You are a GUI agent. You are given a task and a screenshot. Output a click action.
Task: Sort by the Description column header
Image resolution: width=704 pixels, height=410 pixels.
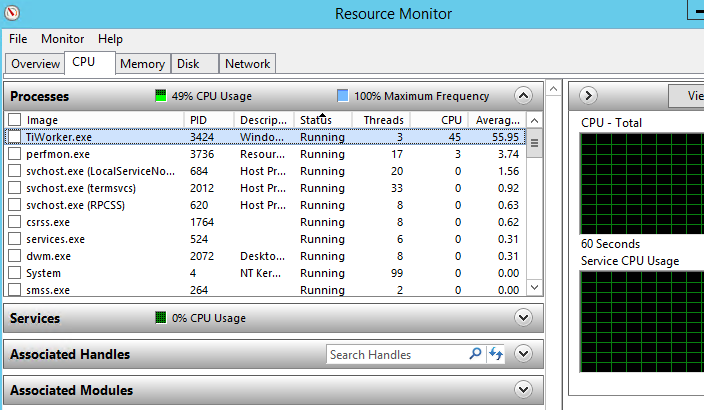(x=264, y=120)
